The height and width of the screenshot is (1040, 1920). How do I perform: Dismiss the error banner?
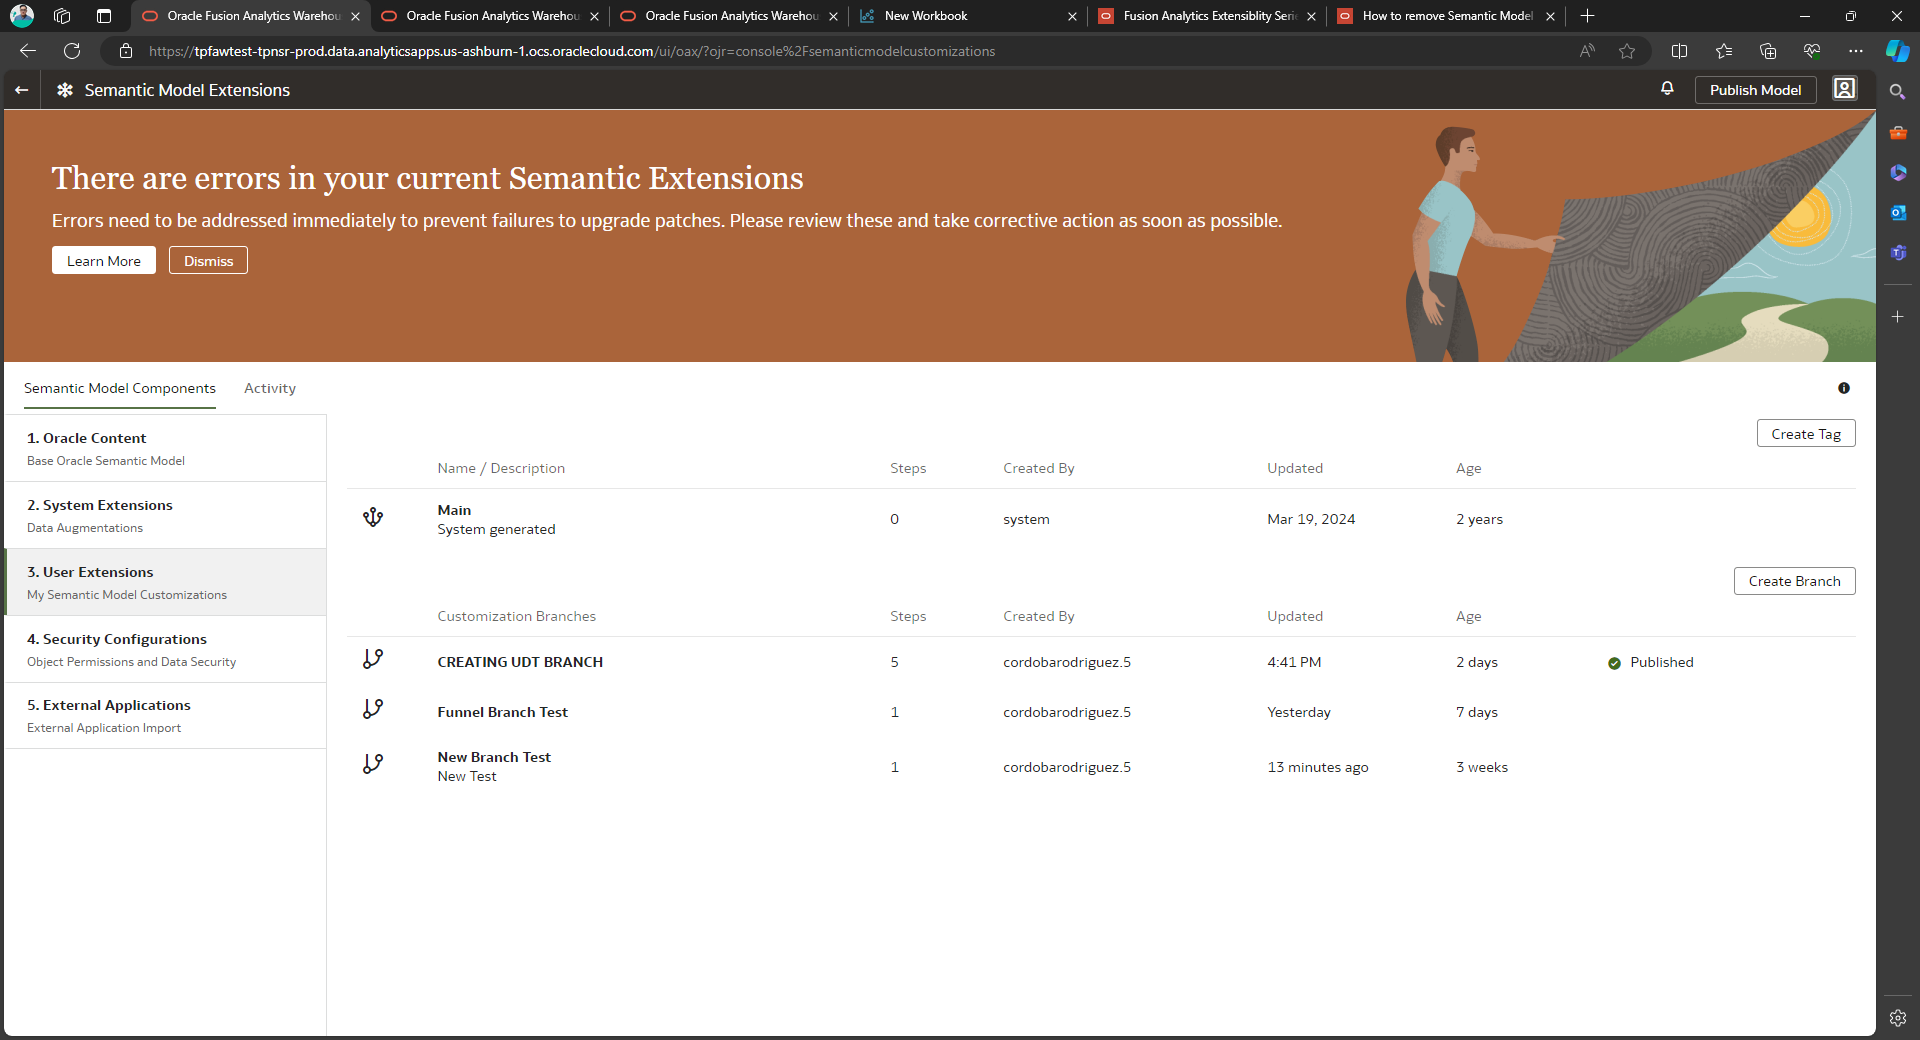(x=208, y=260)
